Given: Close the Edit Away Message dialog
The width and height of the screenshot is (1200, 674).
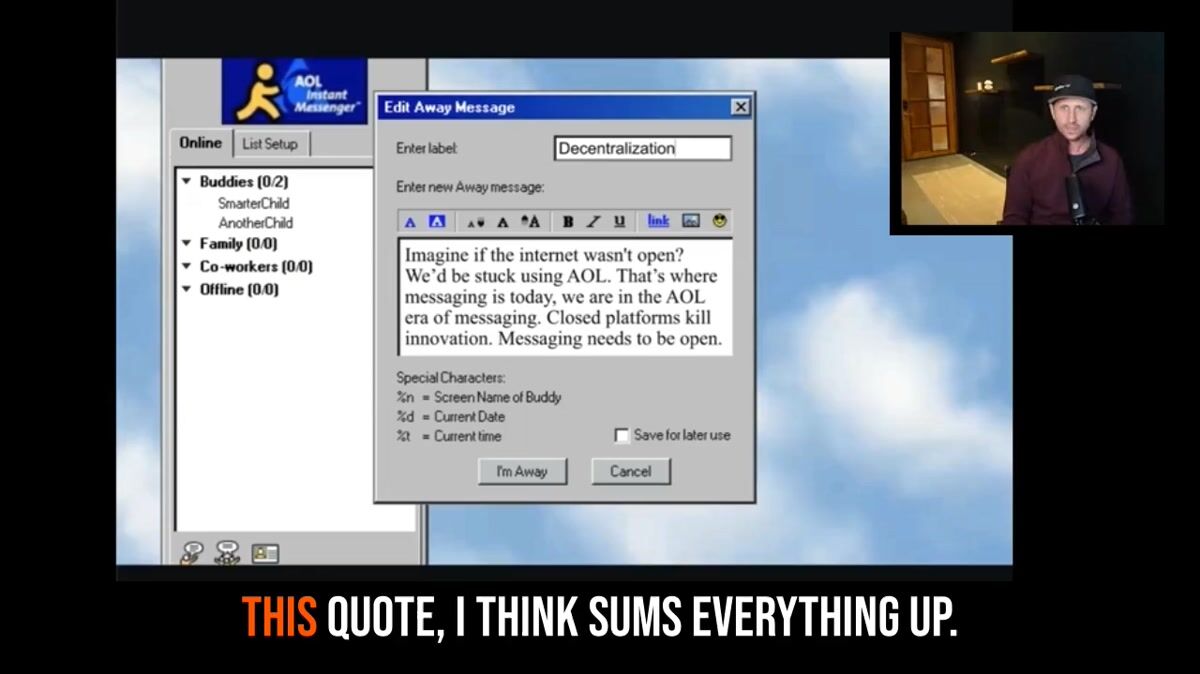Looking at the screenshot, I should pyautogui.click(x=740, y=107).
